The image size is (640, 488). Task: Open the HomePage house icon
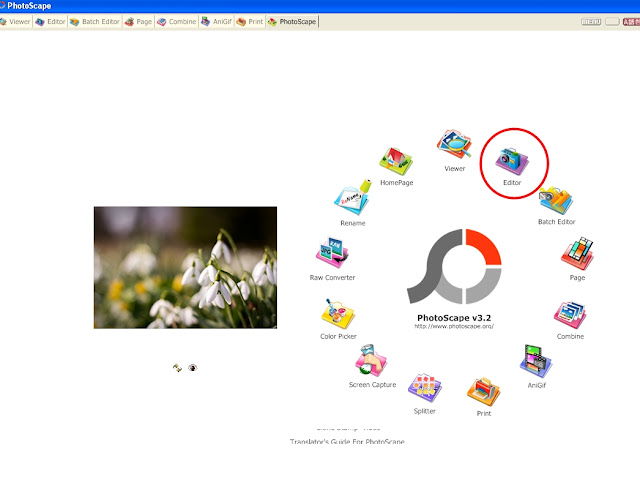pyautogui.click(x=396, y=162)
